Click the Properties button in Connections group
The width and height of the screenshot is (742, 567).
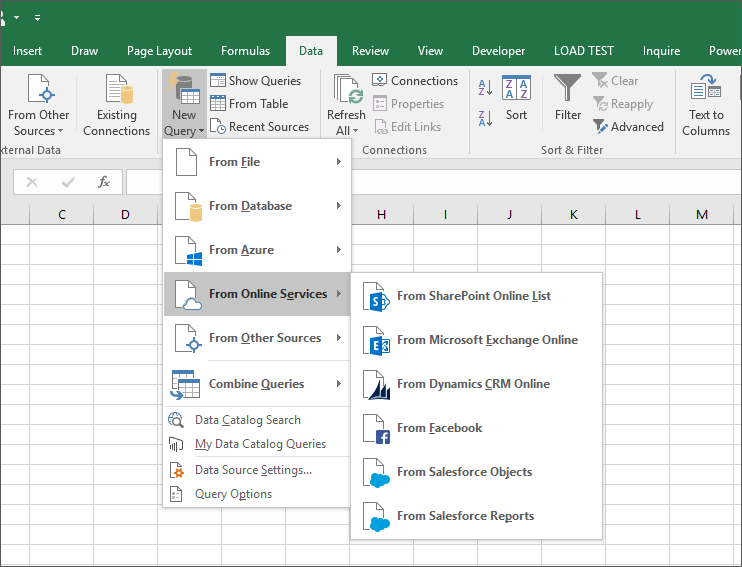point(408,104)
